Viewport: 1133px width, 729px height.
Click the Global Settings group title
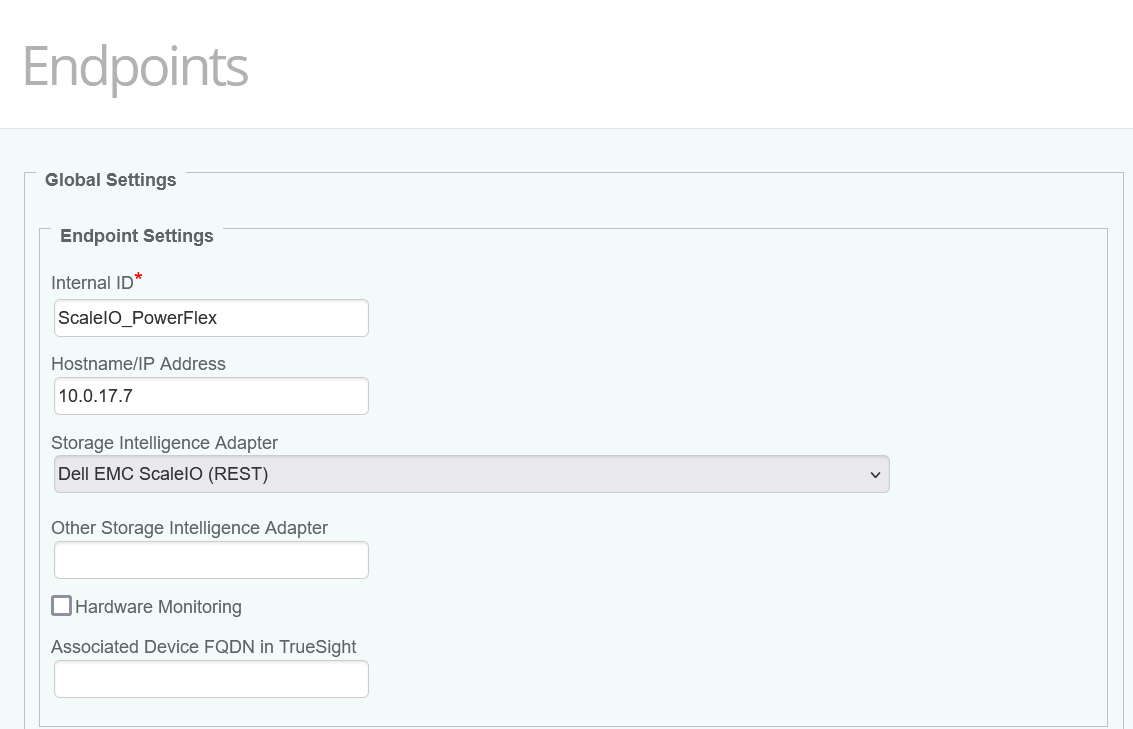[110, 180]
